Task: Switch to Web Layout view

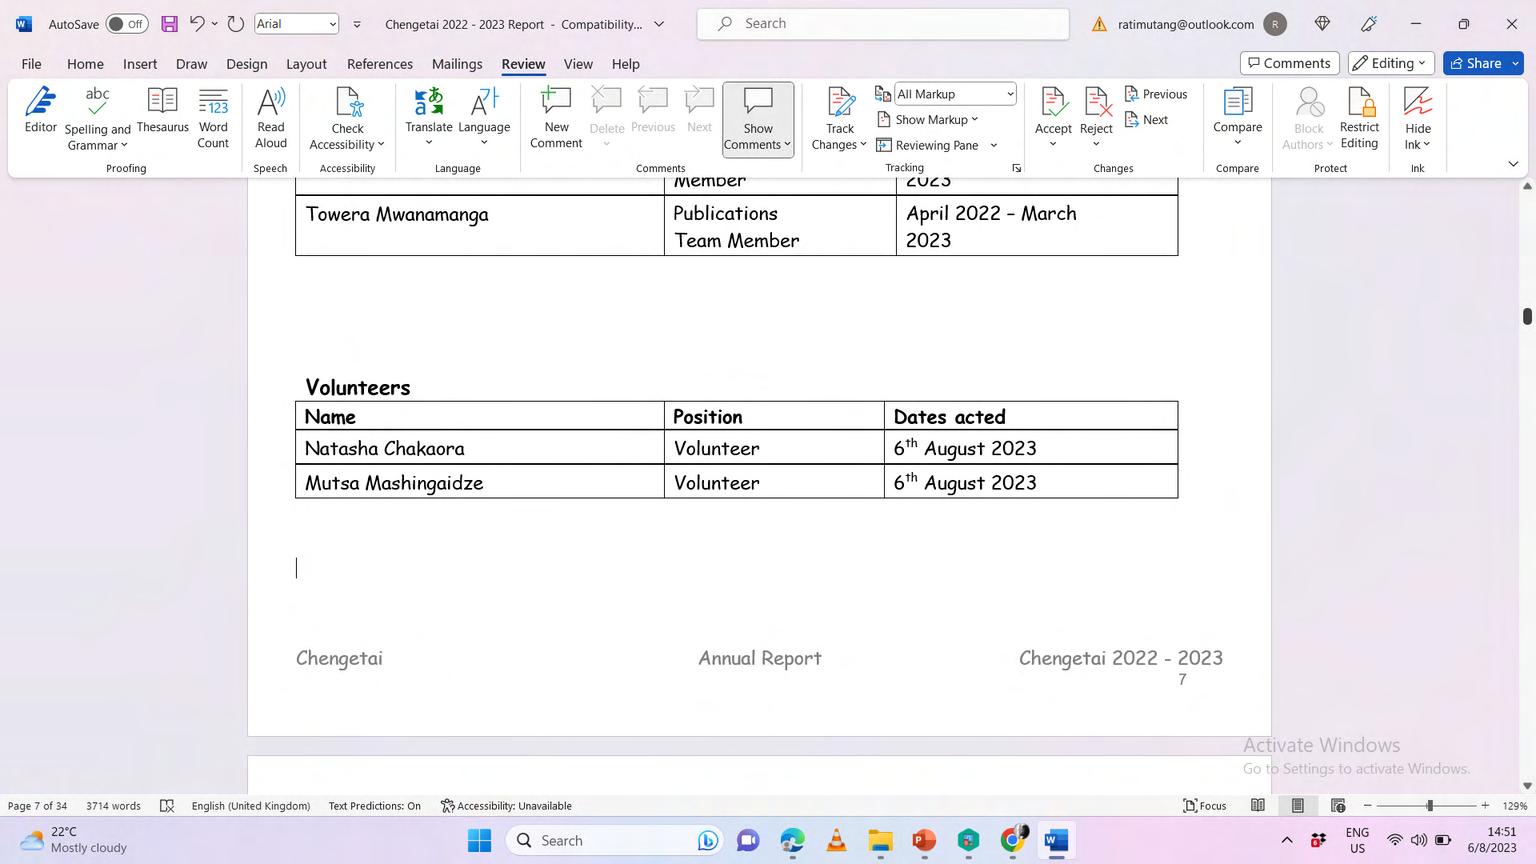Action: (x=1338, y=806)
